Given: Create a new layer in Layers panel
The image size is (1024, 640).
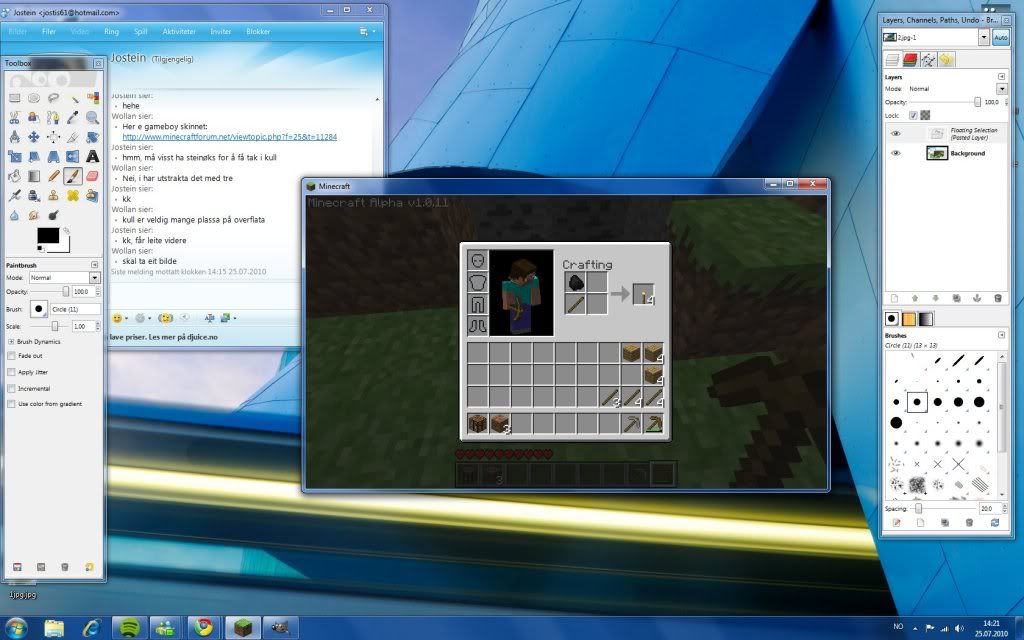Looking at the screenshot, I should (894, 298).
